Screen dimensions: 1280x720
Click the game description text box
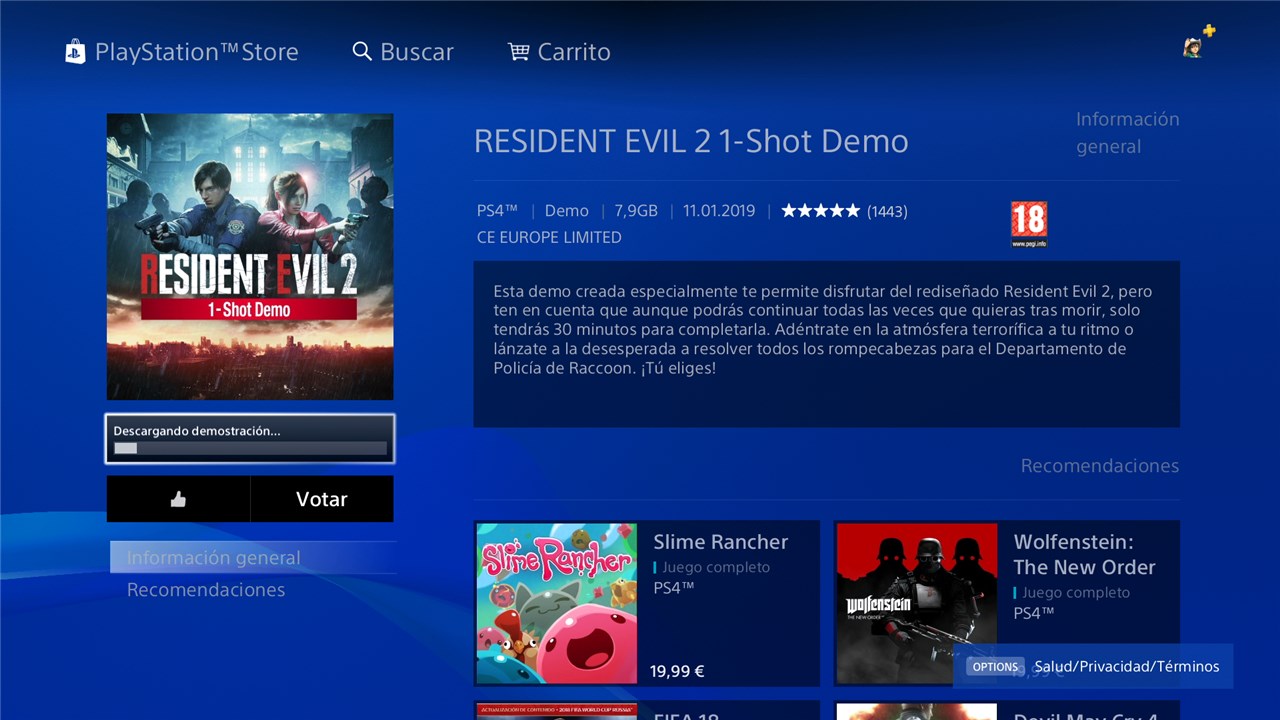pyautogui.click(x=827, y=344)
